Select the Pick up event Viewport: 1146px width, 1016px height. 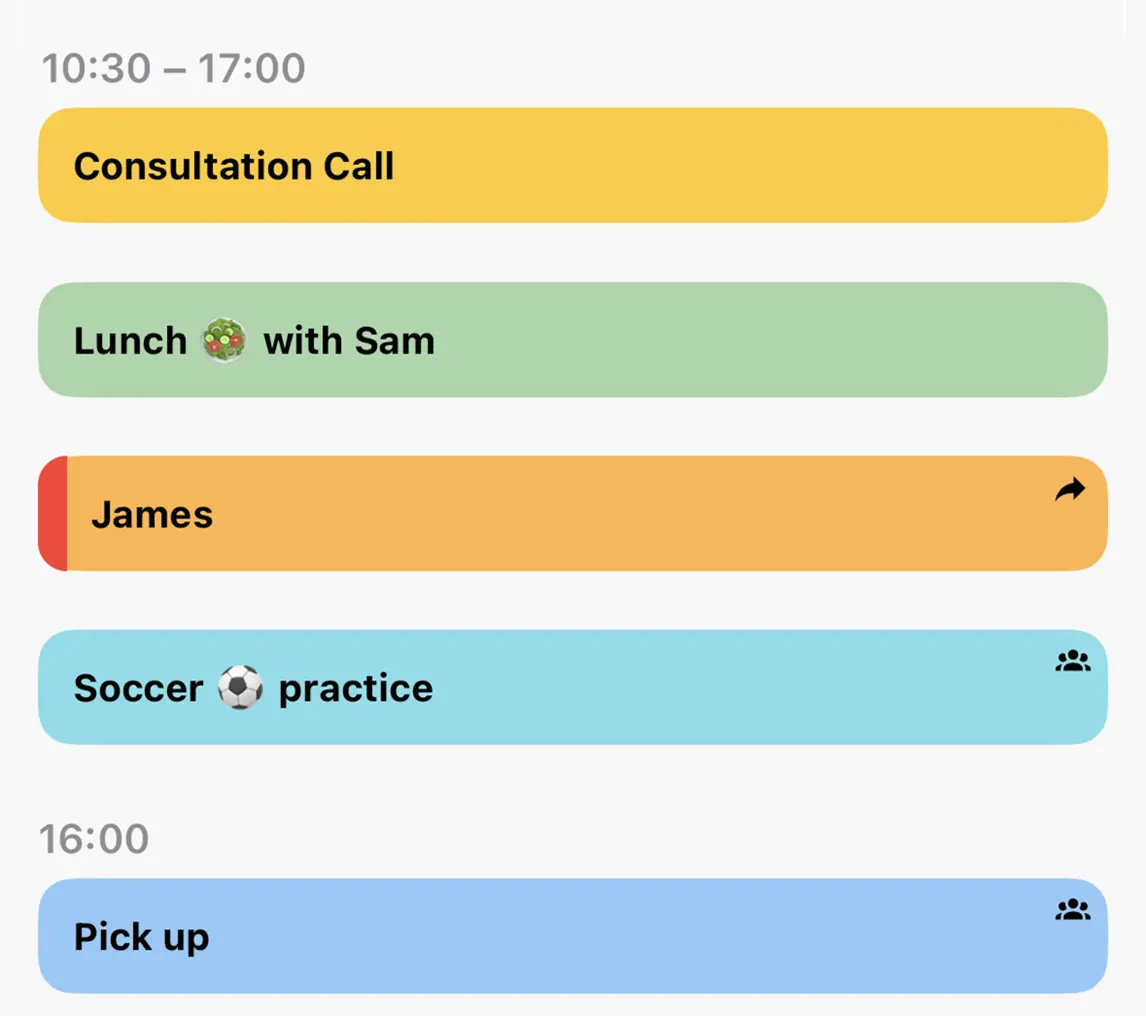point(573,937)
